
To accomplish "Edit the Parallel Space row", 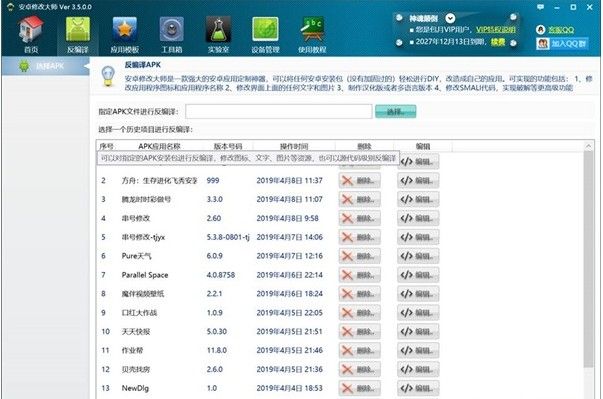I will pos(418,274).
